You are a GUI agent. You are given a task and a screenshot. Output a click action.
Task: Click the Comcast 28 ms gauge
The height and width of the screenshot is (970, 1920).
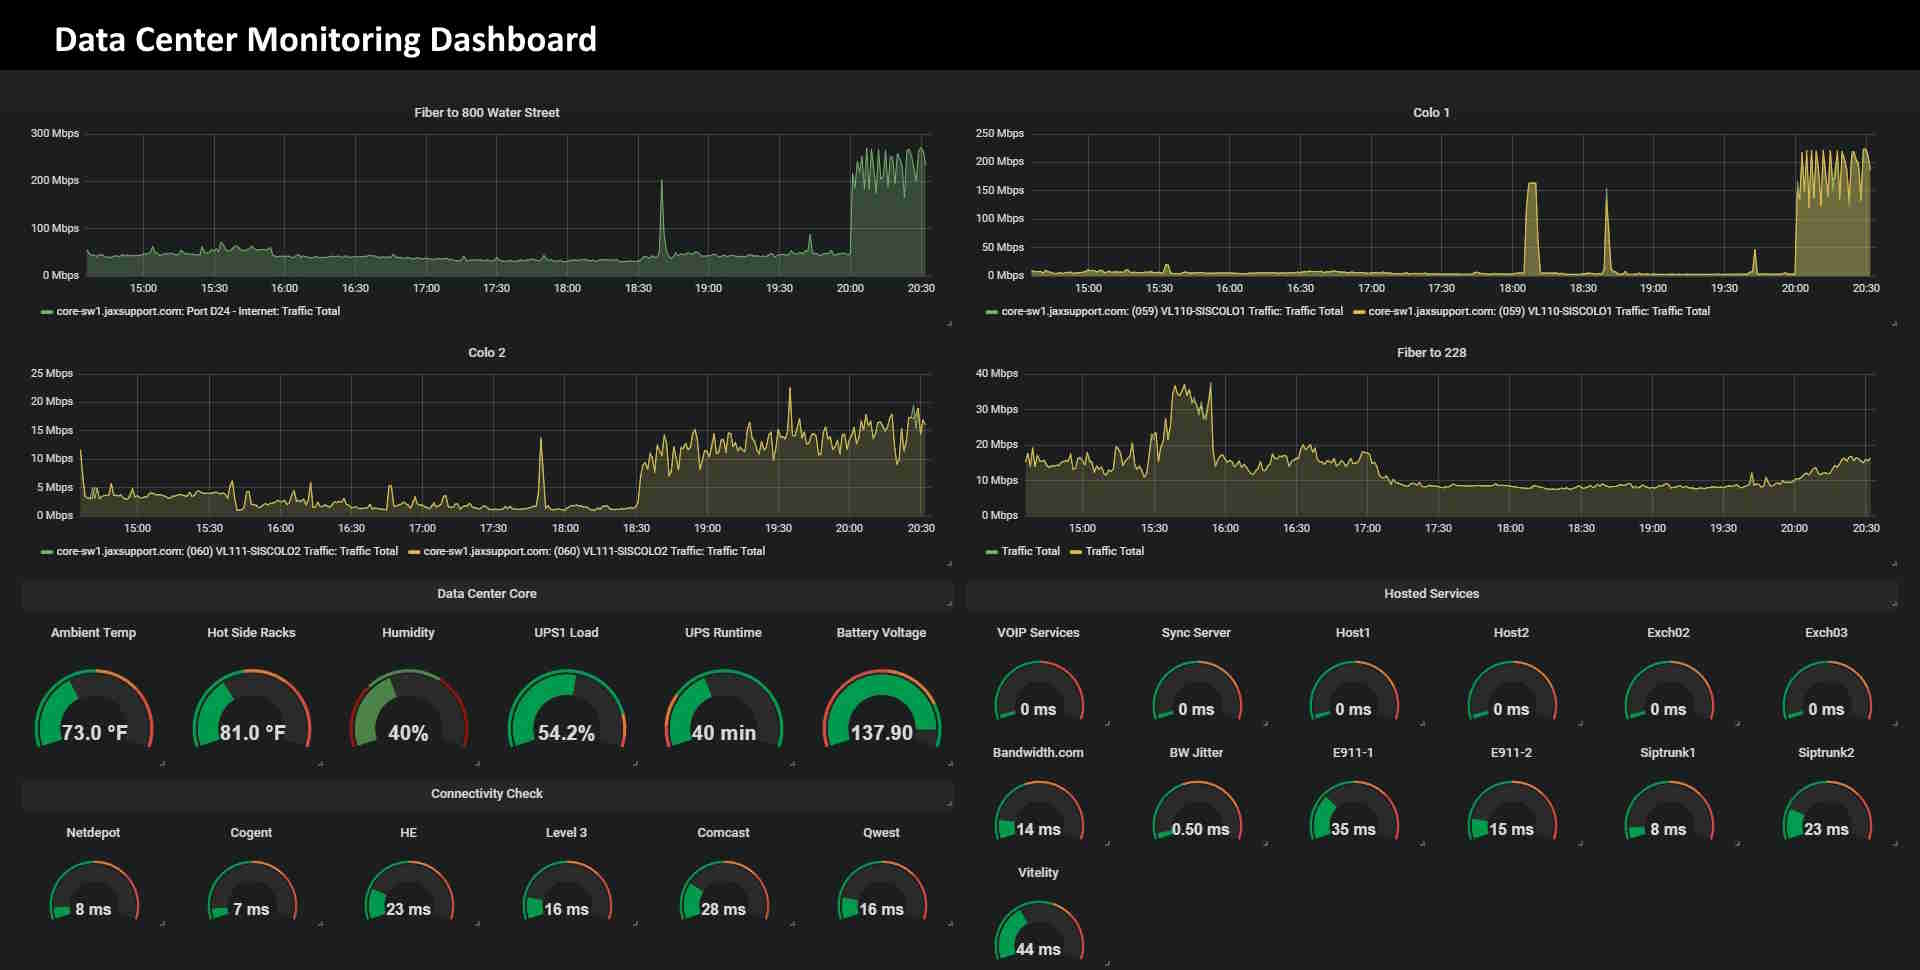click(x=724, y=892)
